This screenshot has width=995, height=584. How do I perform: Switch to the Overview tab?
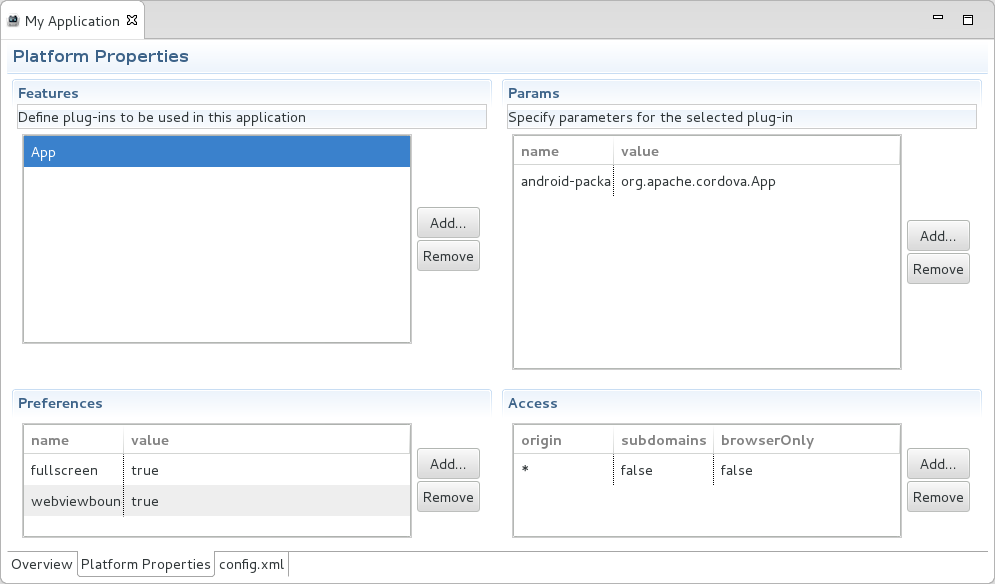click(42, 564)
